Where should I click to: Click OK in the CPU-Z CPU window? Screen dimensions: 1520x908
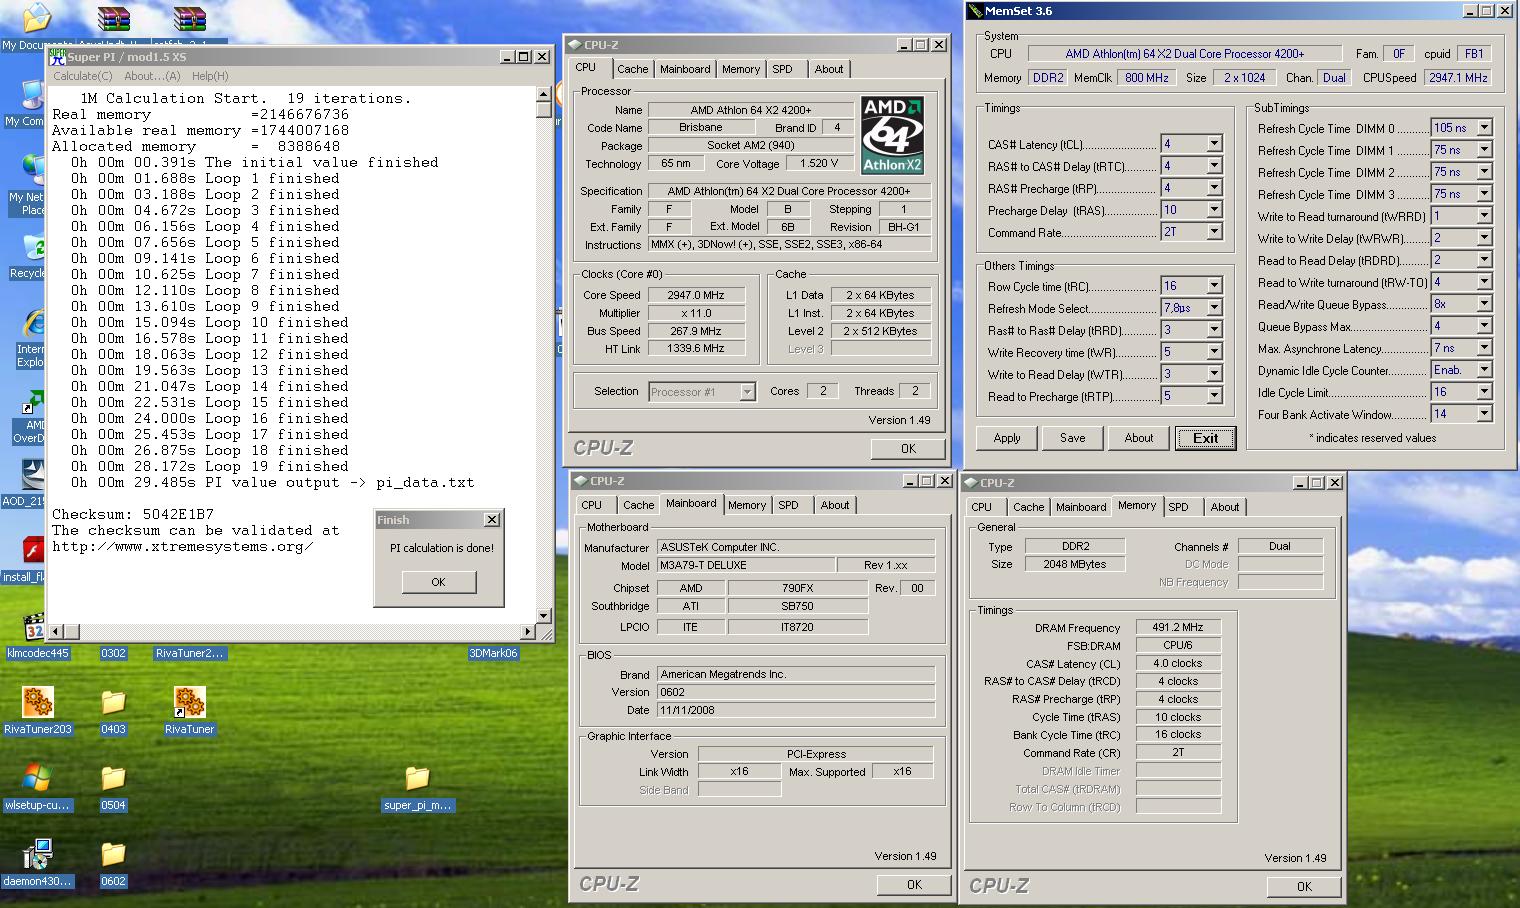908,448
